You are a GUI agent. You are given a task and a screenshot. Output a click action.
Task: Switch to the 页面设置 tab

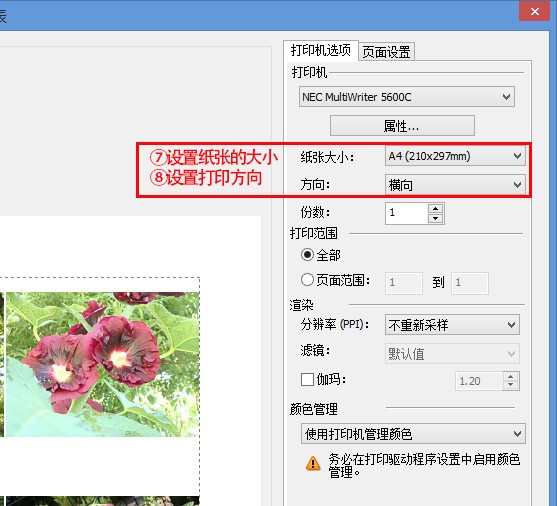(386, 52)
